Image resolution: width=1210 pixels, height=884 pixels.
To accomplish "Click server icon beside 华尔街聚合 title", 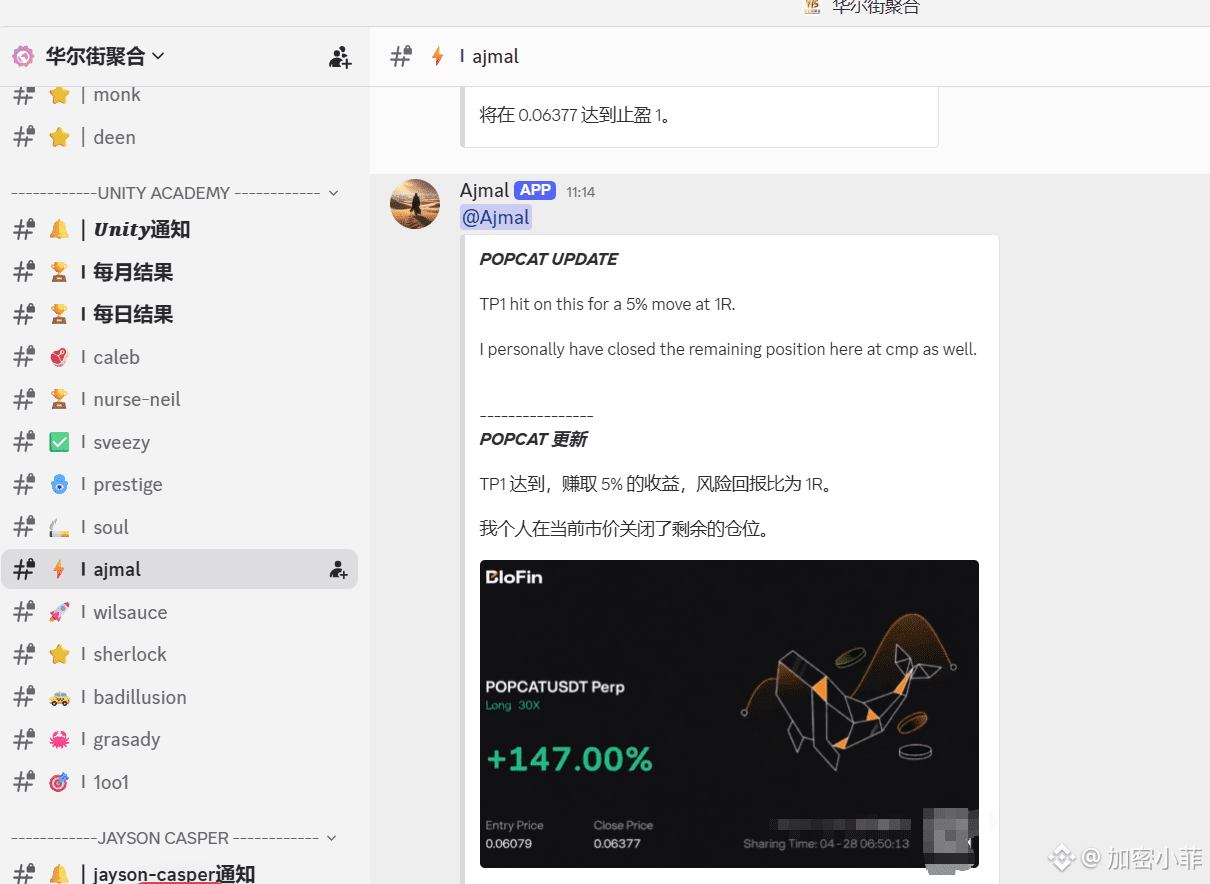I will point(23,56).
